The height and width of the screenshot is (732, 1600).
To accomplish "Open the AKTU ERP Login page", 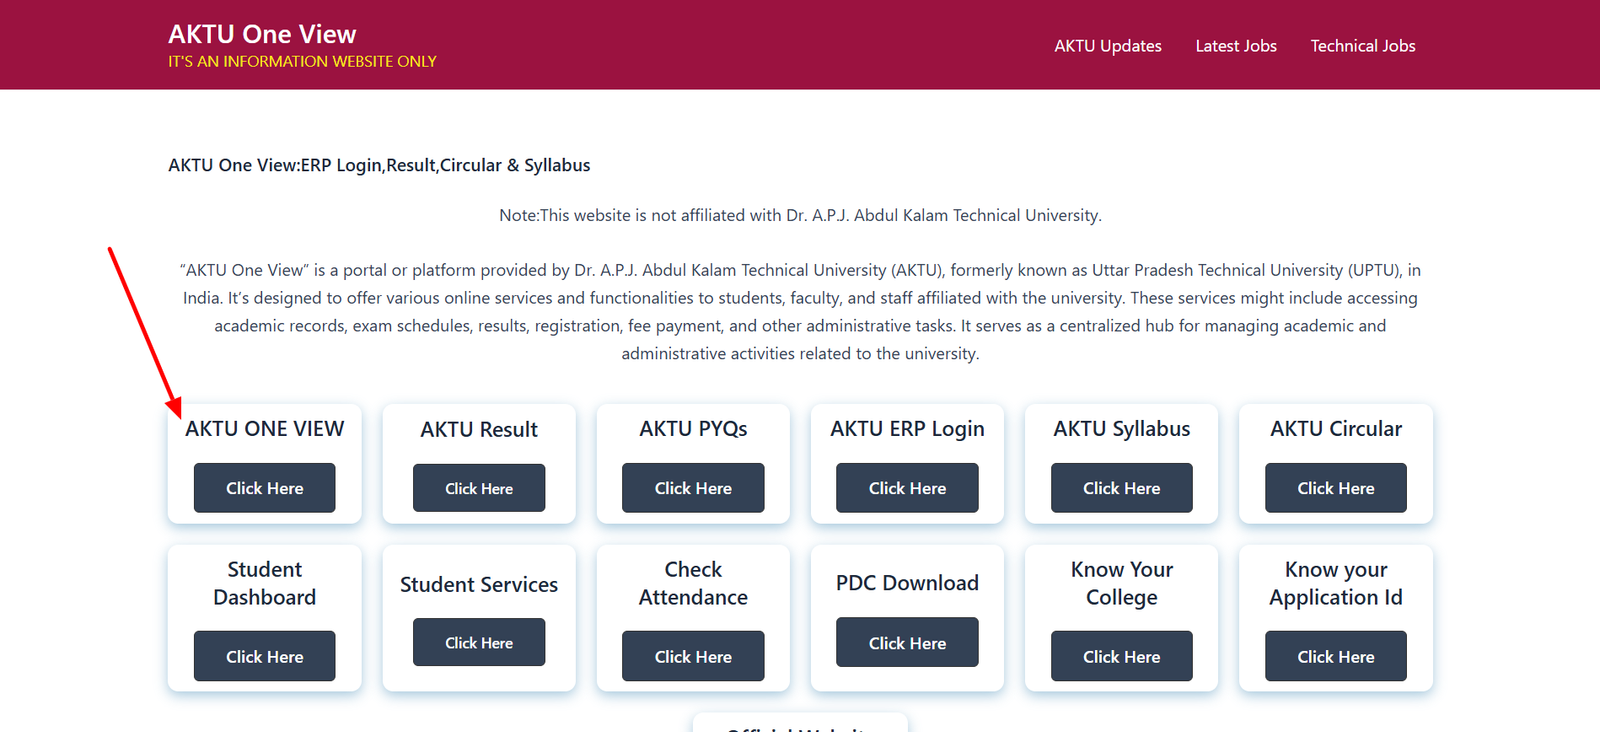I will [x=906, y=488].
